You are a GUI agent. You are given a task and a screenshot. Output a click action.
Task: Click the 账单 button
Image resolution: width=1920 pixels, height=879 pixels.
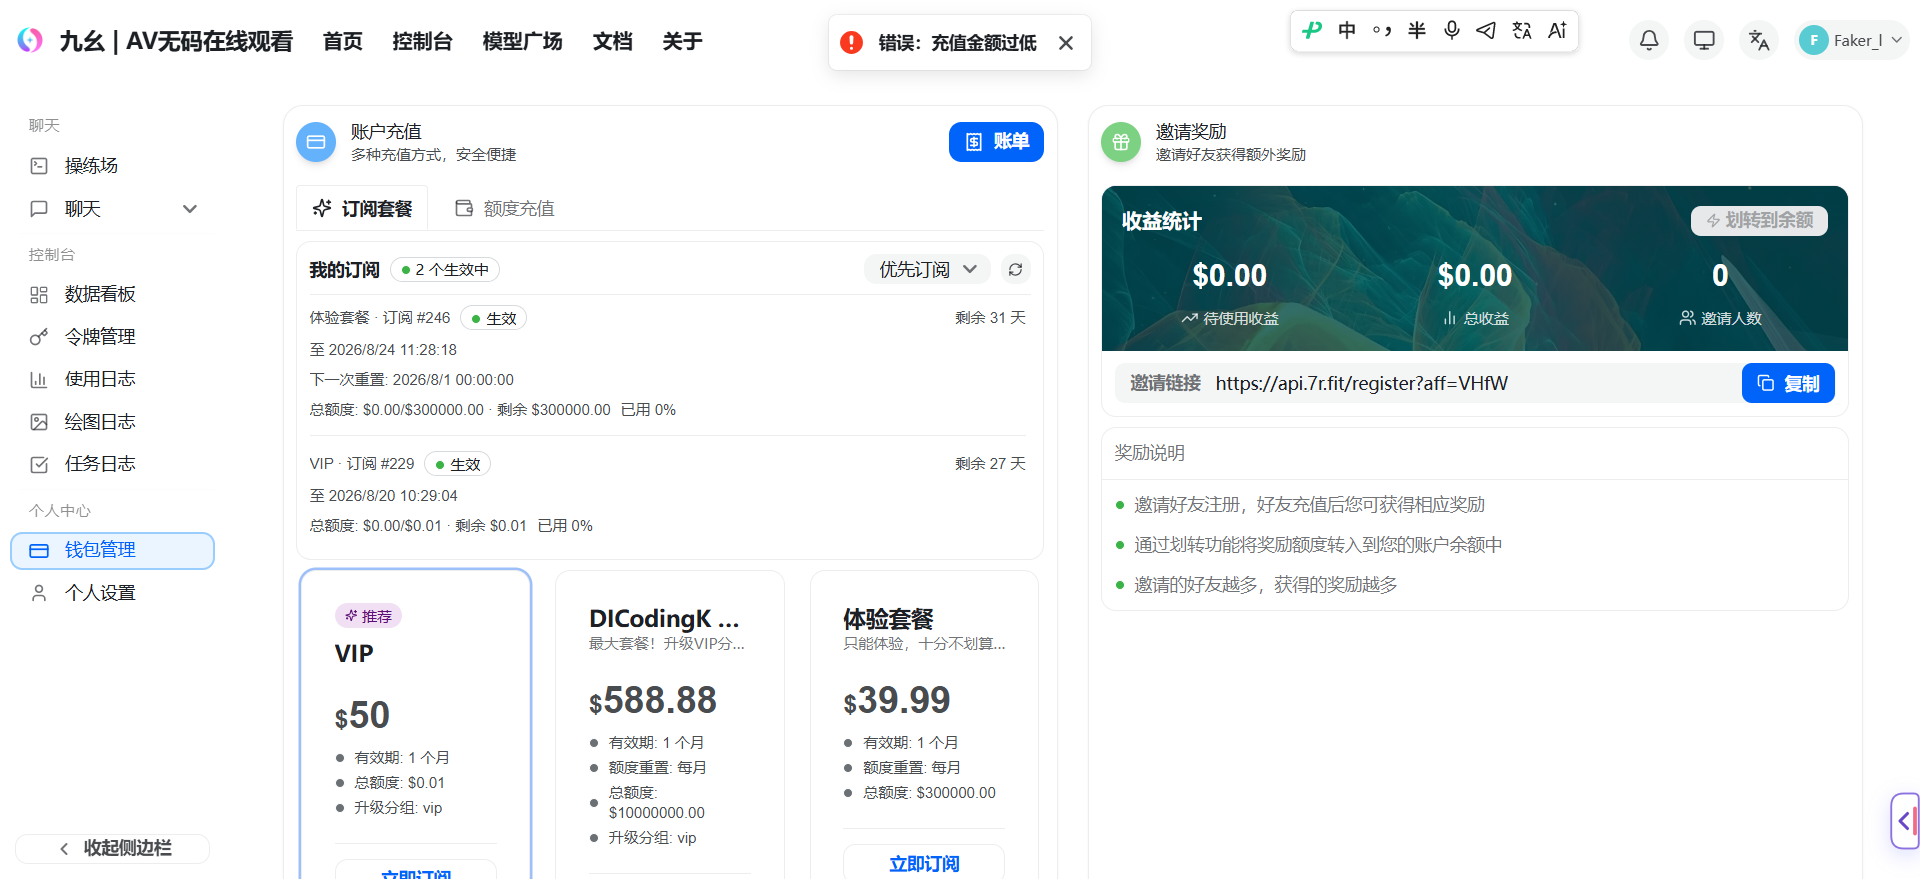pyautogui.click(x=996, y=142)
